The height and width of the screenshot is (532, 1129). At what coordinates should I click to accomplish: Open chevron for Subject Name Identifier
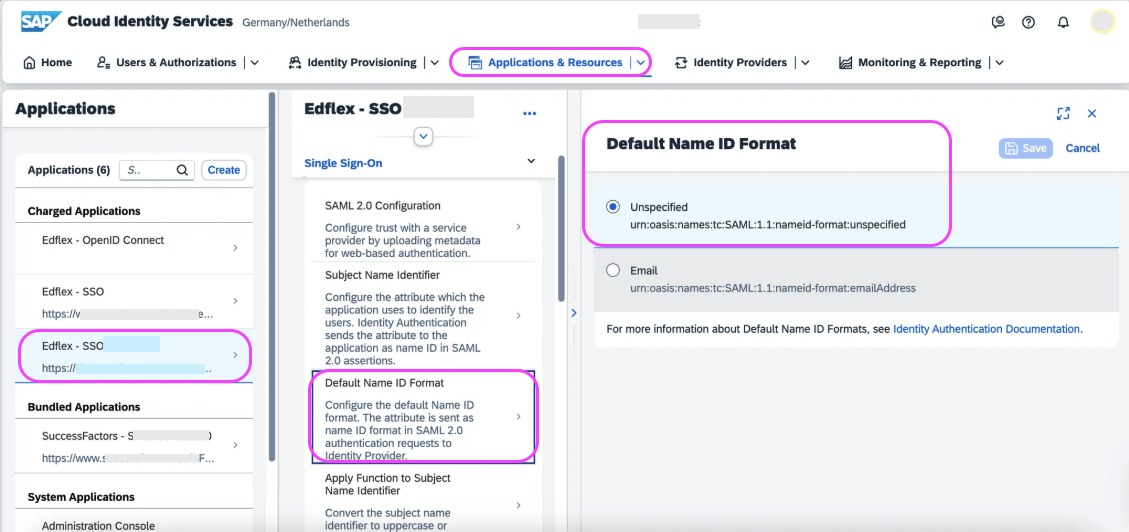point(518,315)
